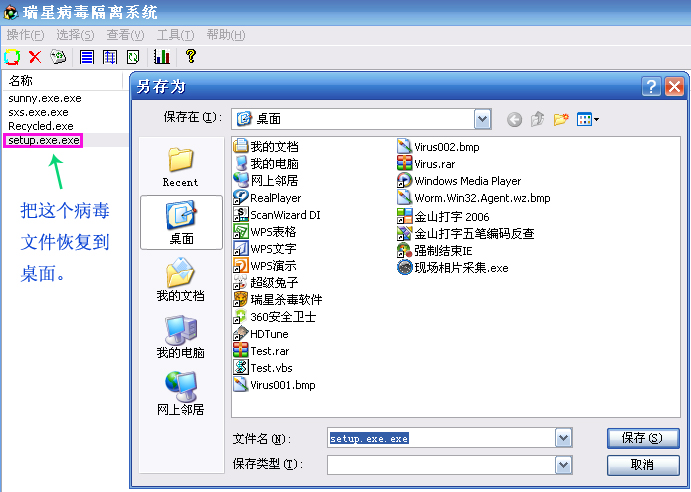Close the 另存为 dialog

tap(674, 86)
